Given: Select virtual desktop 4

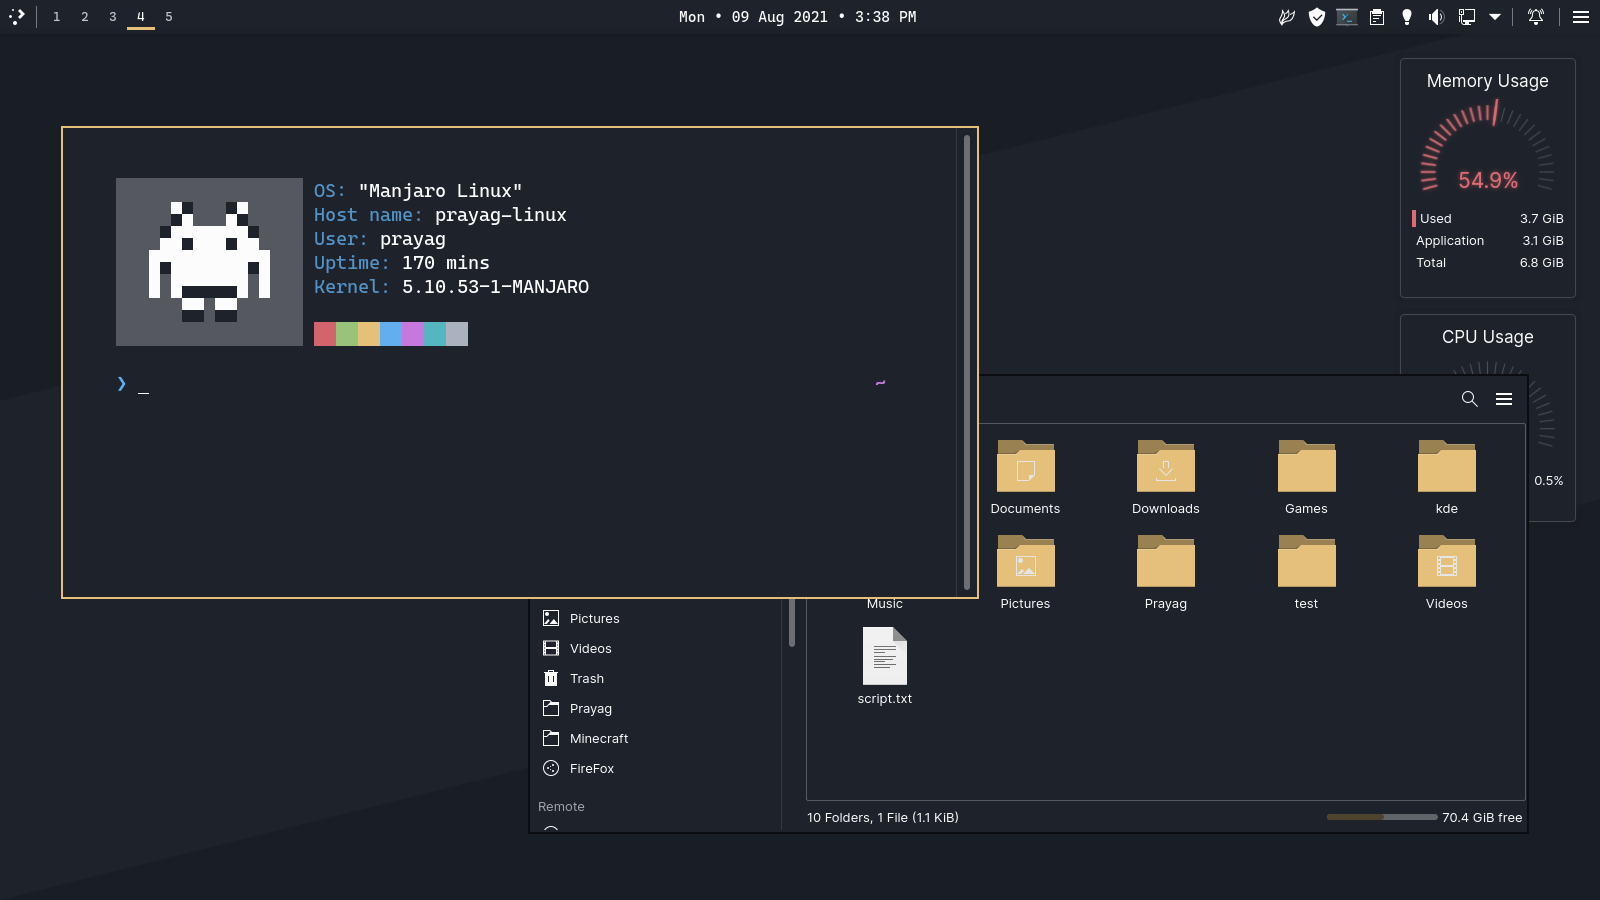Looking at the screenshot, I should tap(141, 17).
